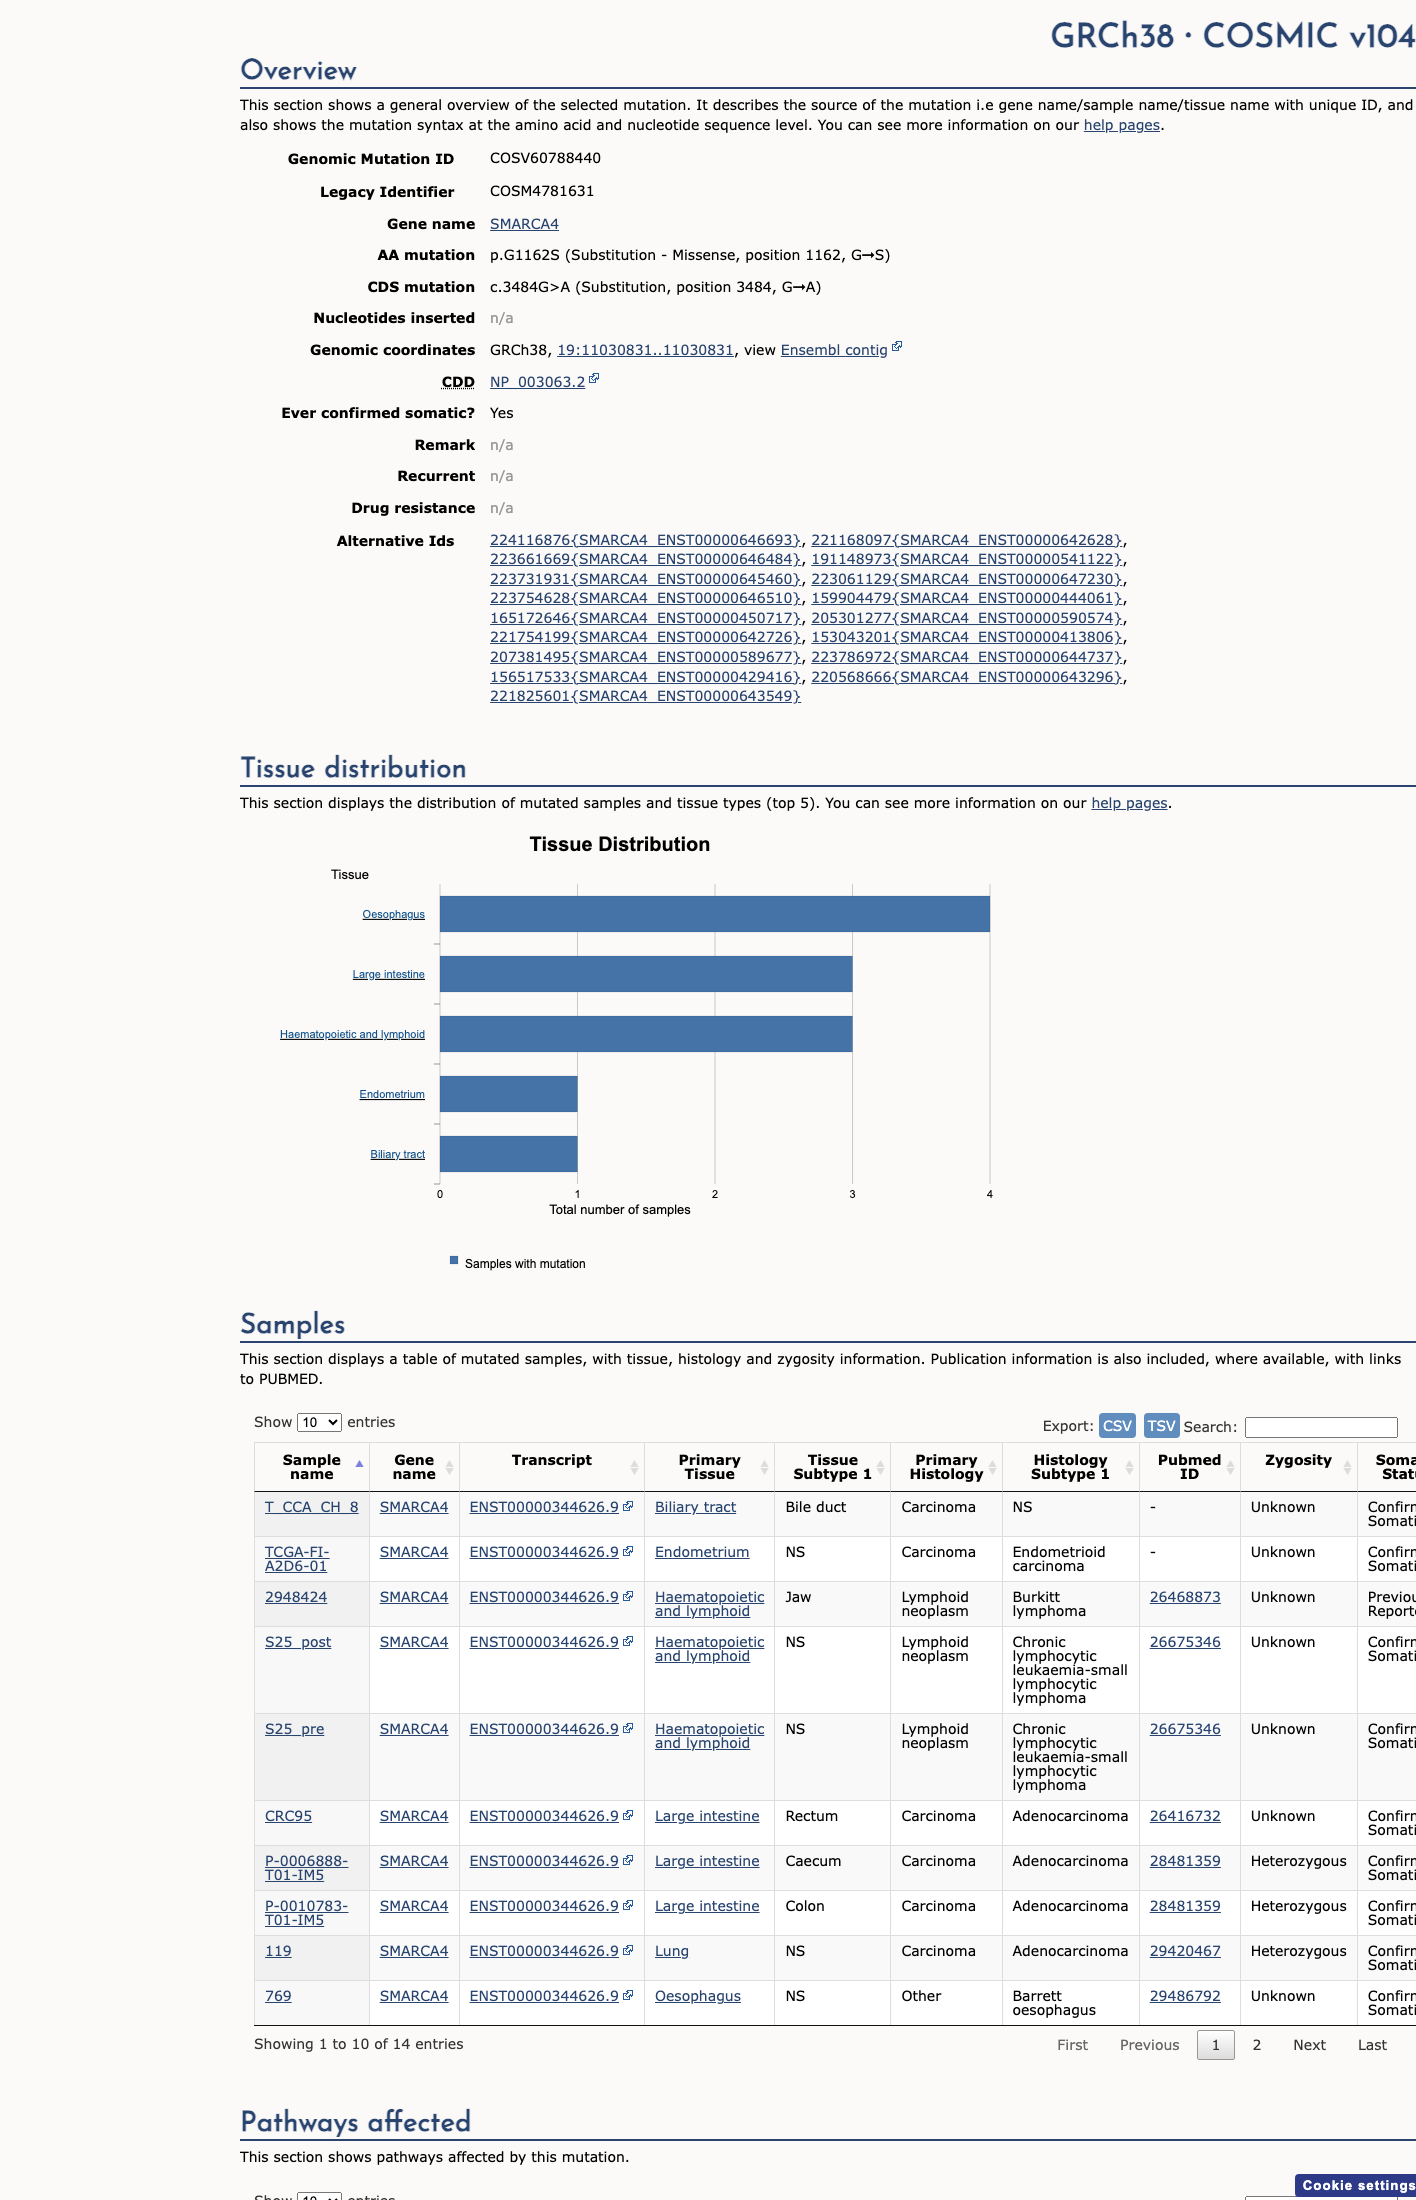Click the Oesophagus bar in the chart
The width and height of the screenshot is (1416, 2200).
tap(715, 914)
